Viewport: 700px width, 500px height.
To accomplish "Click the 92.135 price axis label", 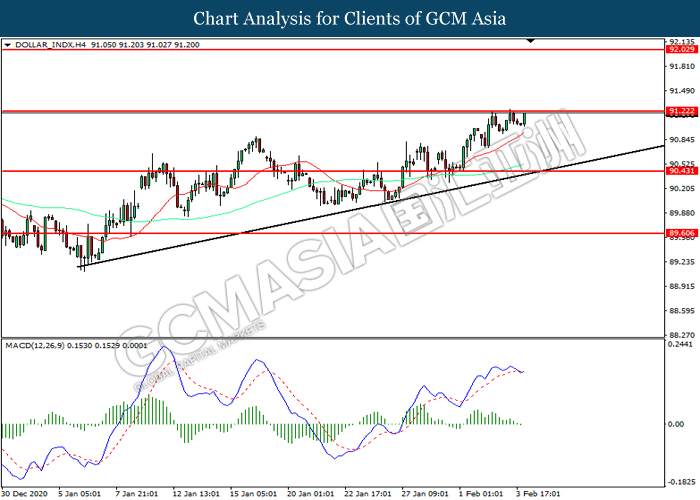I will 682,41.
